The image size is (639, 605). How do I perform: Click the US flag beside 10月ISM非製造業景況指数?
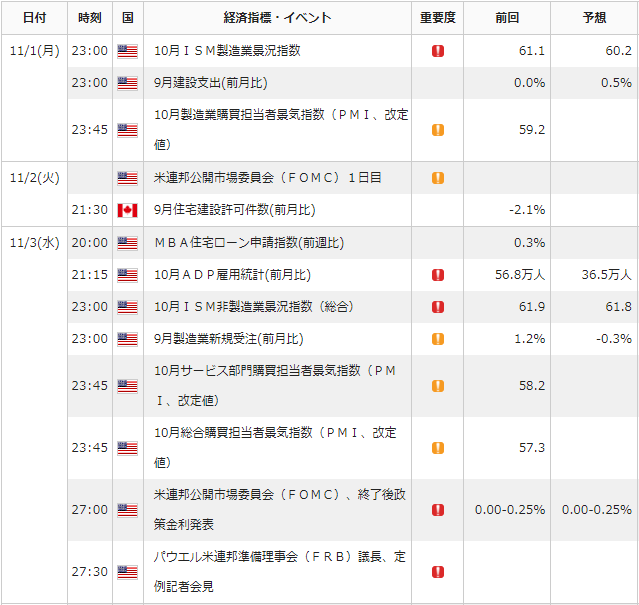click(128, 307)
